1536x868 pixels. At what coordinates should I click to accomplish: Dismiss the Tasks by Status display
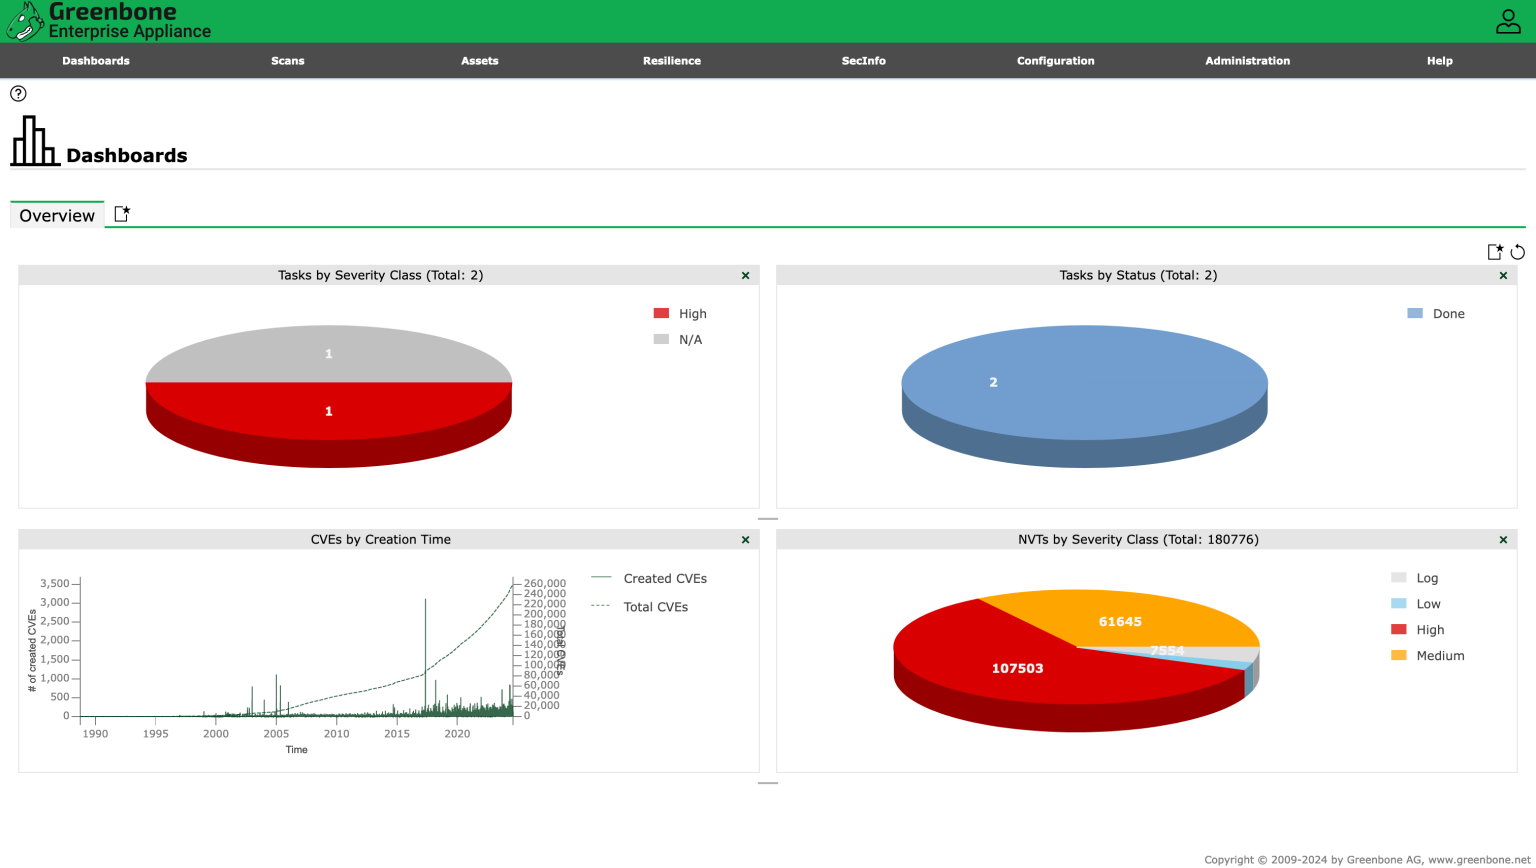point(1503,275)
